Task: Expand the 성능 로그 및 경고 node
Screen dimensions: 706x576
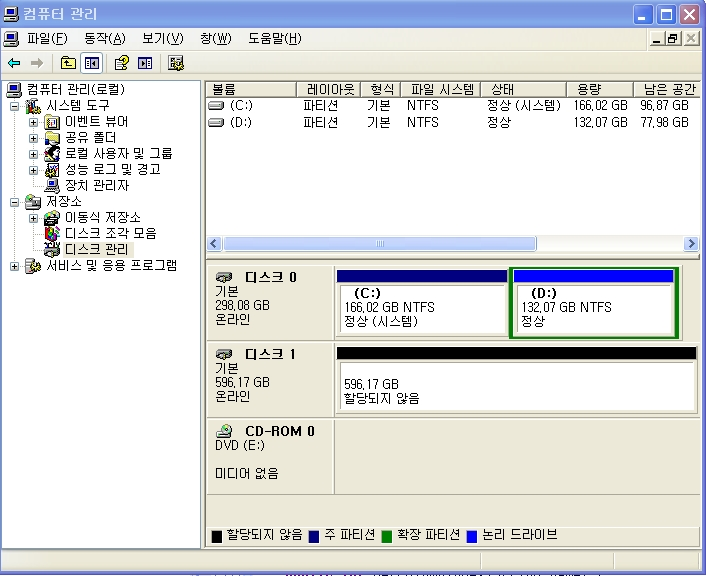Action: click(x=33, y=170)
